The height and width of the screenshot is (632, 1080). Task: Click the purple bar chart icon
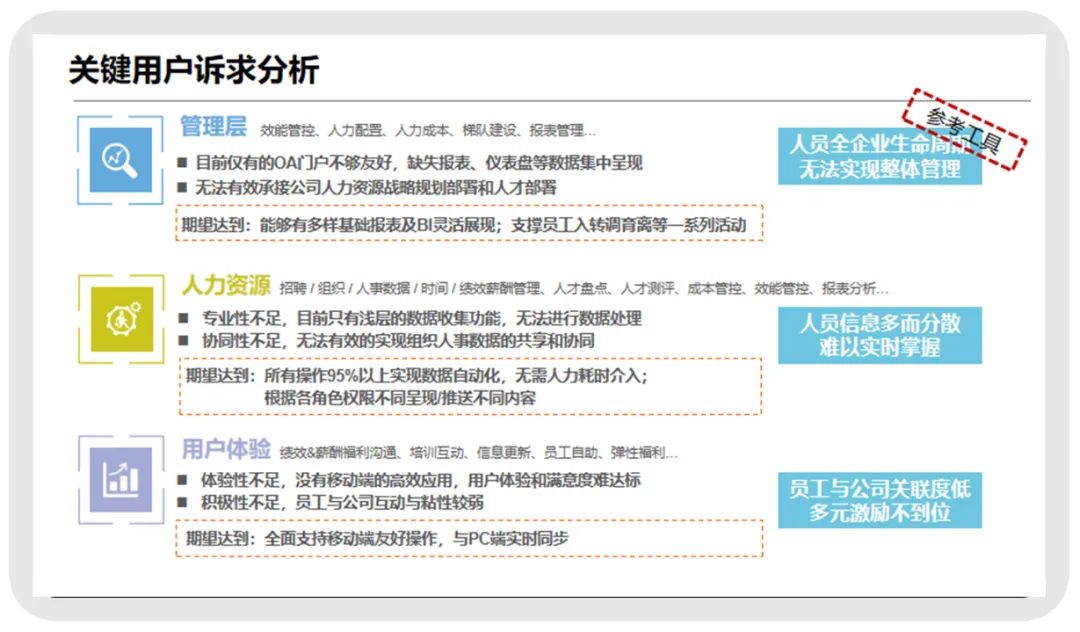pyautogui.click(x=121, y=480)
